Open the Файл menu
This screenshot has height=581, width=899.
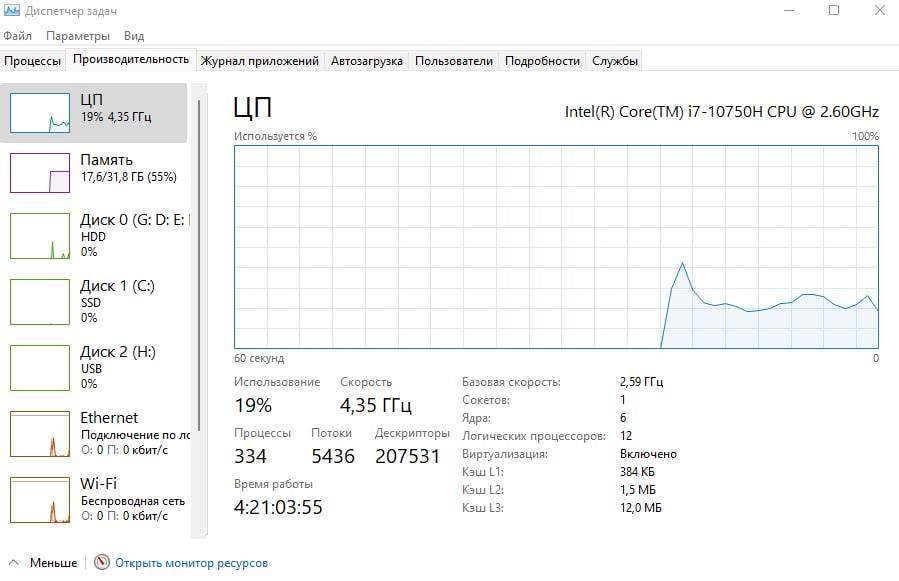coord(18,36)
